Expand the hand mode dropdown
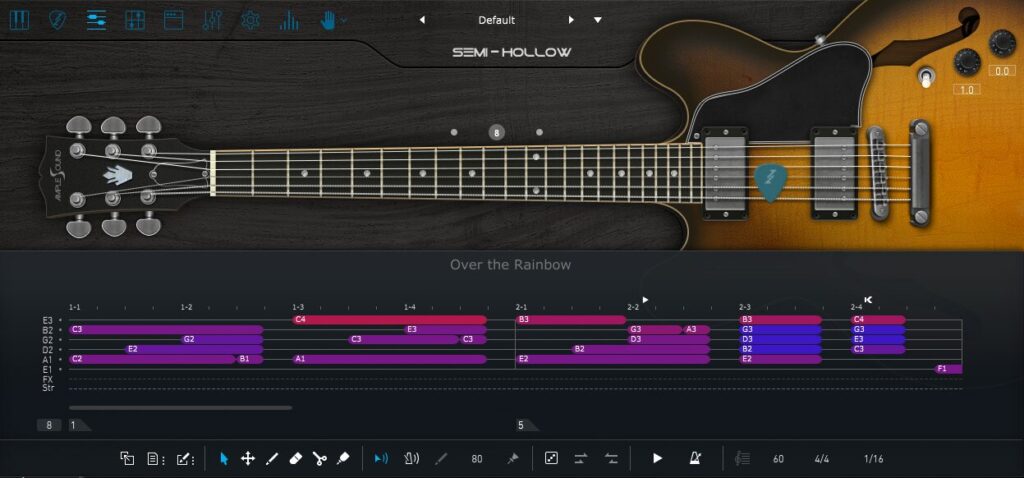 [x=345, y=20]
